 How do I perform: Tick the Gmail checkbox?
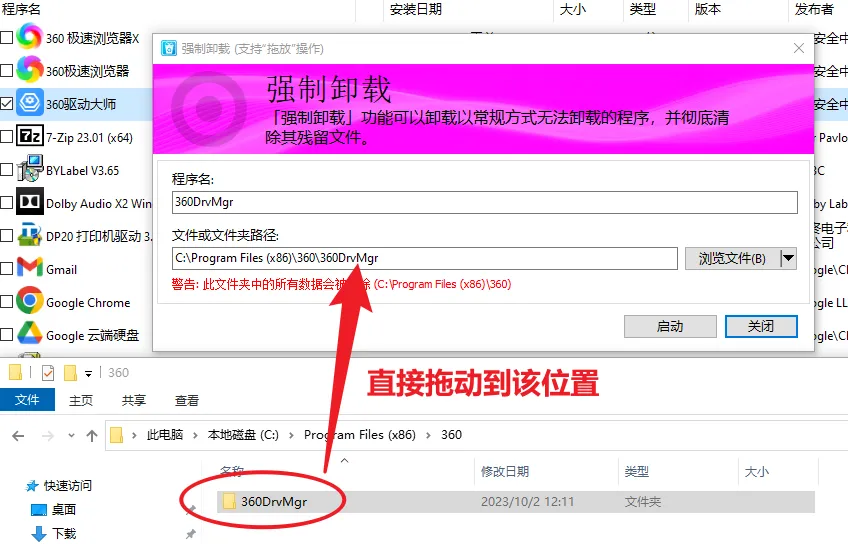tap(6, 268)
